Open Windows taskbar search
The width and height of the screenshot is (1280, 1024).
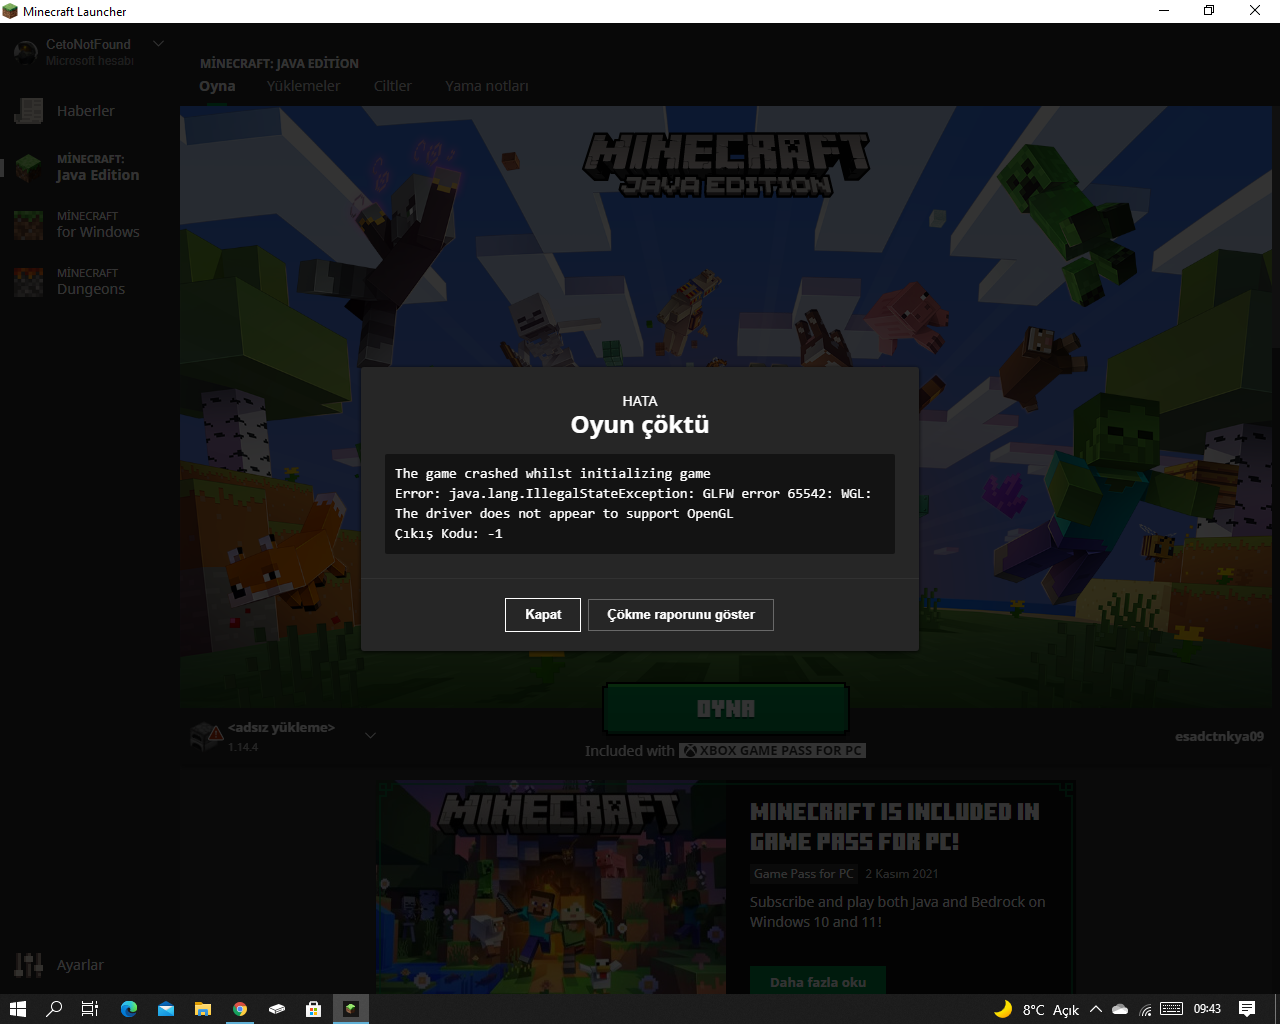[x=54, y=1009]
